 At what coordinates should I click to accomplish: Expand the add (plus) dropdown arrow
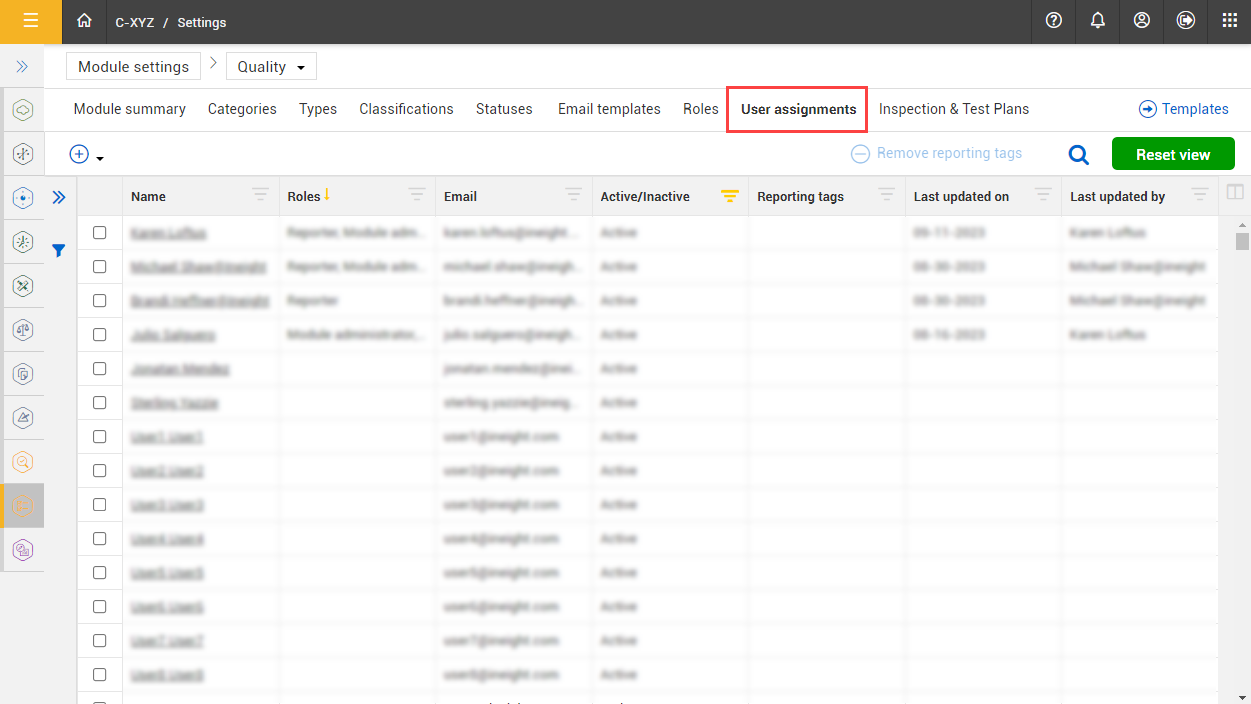pyautogui.click(x=100, y=158)
